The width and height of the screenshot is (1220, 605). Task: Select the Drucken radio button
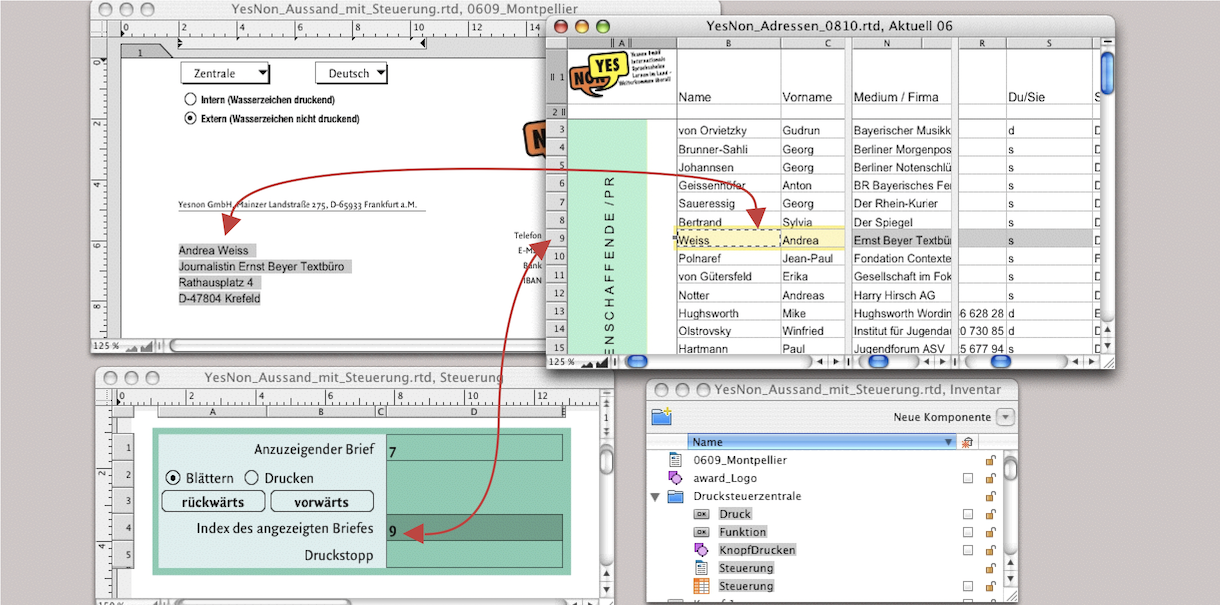pos(252,478)
